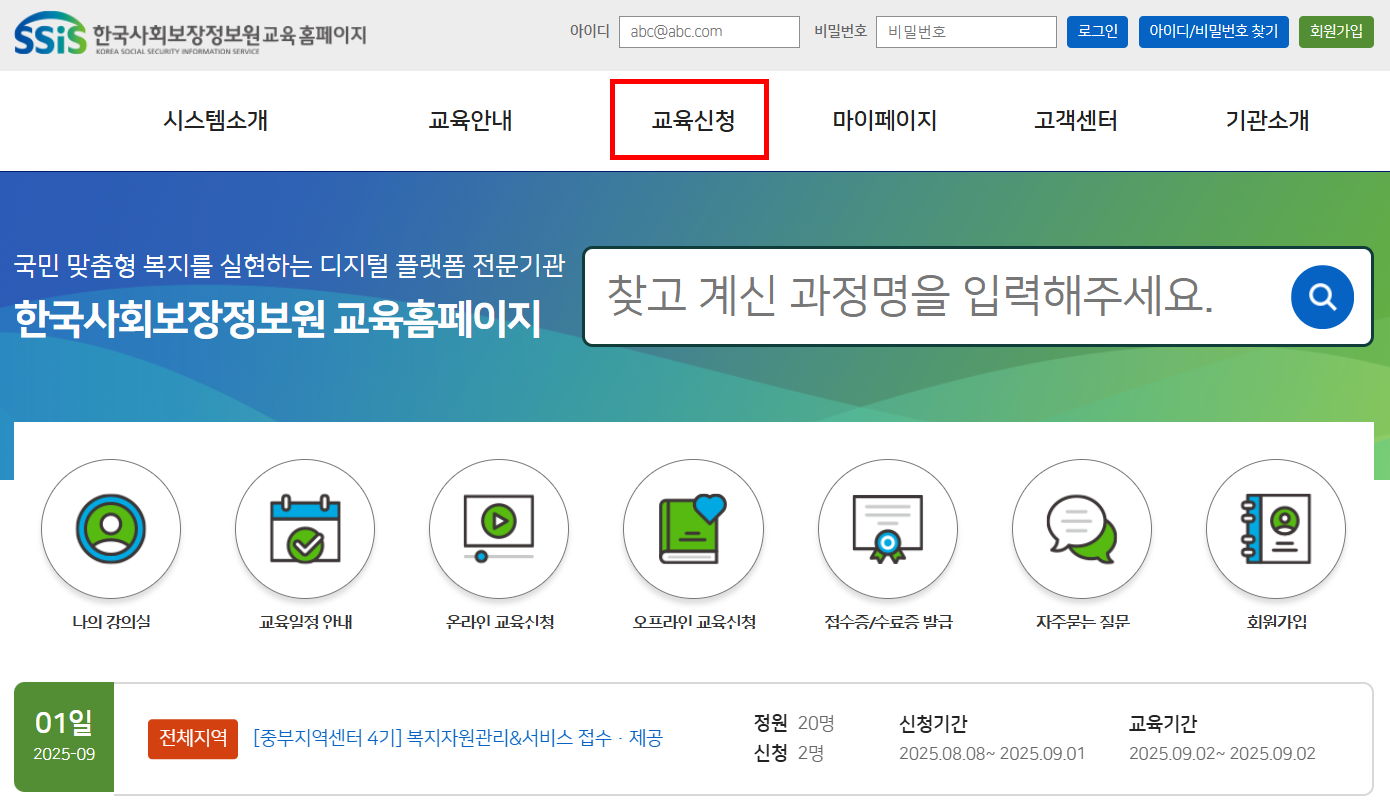Open the 고객센터 menu
1390x802 pixels.
1076,121
